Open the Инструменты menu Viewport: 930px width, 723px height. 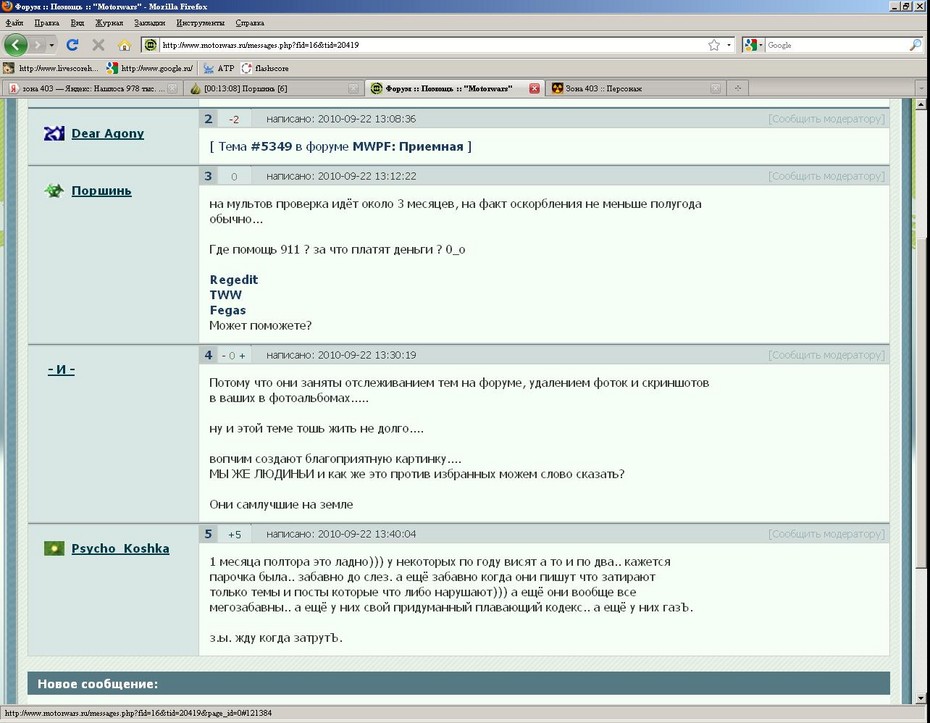click(200, 22)
